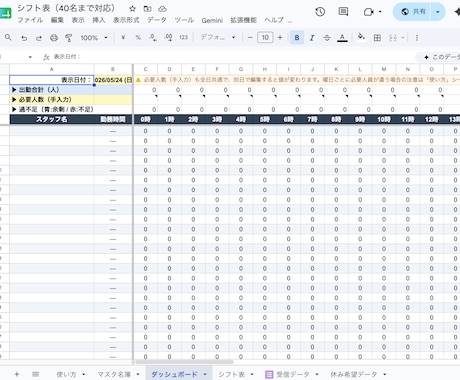Viewport: 460px width, 380px height.
Task: Open the データ menu
Action: pos(157,20)
